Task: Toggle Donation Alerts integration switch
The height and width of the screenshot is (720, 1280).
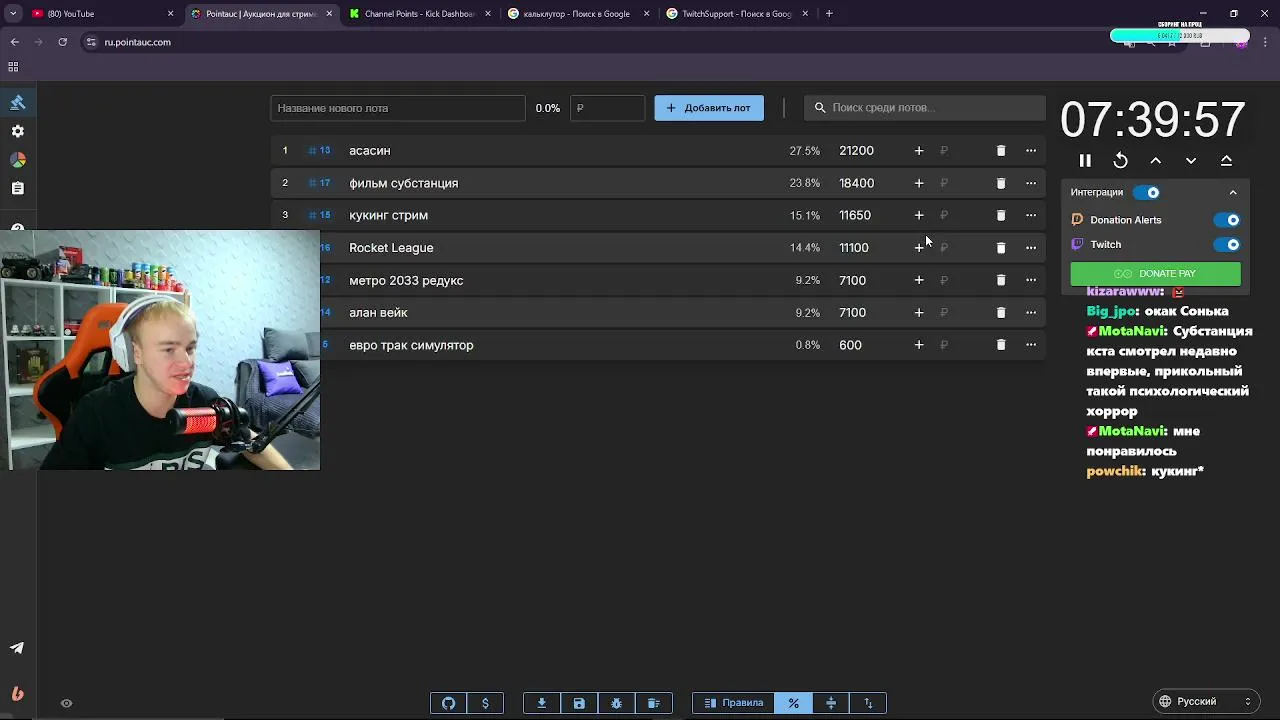Action: coord(1226,220)
